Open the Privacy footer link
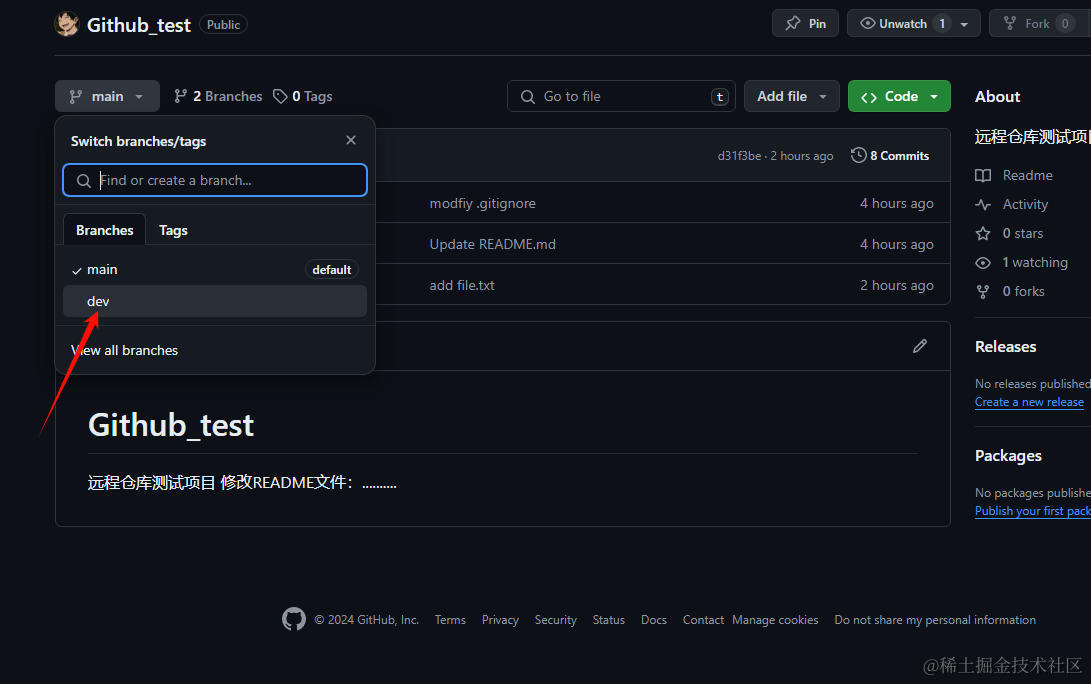This screenshot has width=1091, height=684. coord(500,620)
